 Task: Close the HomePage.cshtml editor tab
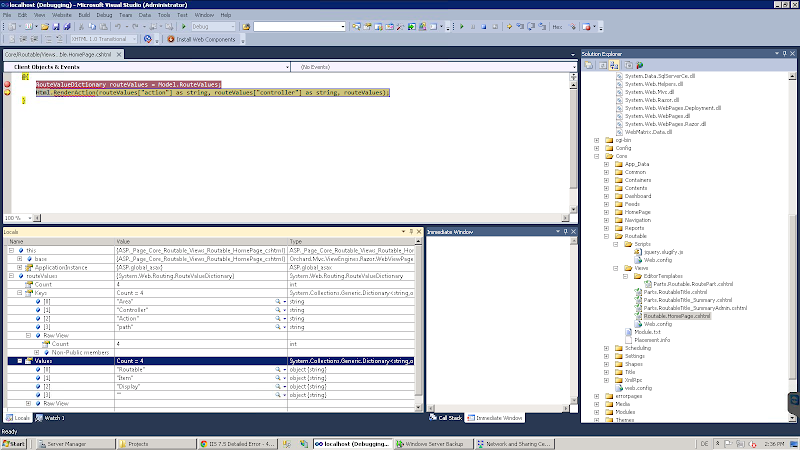(119, 55)
